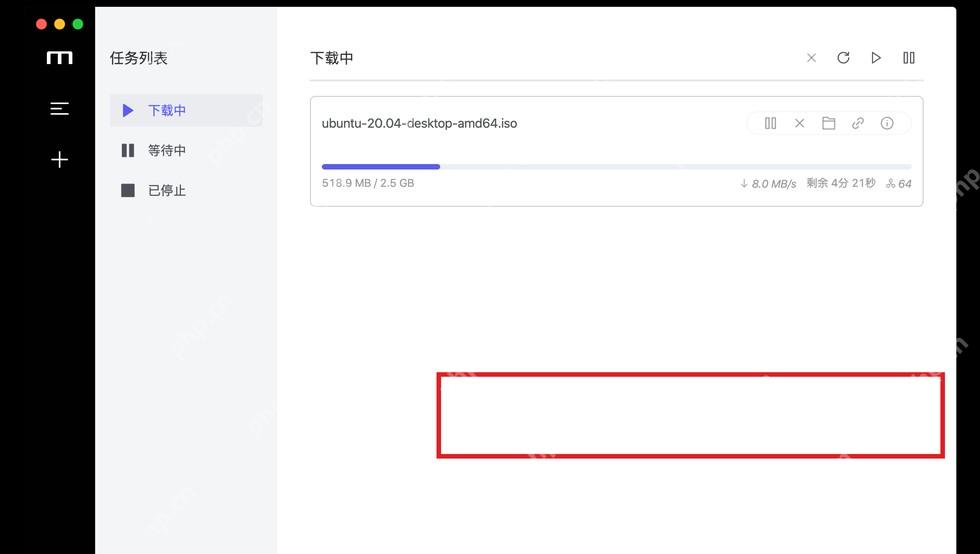Copy the ubuntu iso download link
The width and height of the screenshot is (980, 554).
tap(858, 123)
